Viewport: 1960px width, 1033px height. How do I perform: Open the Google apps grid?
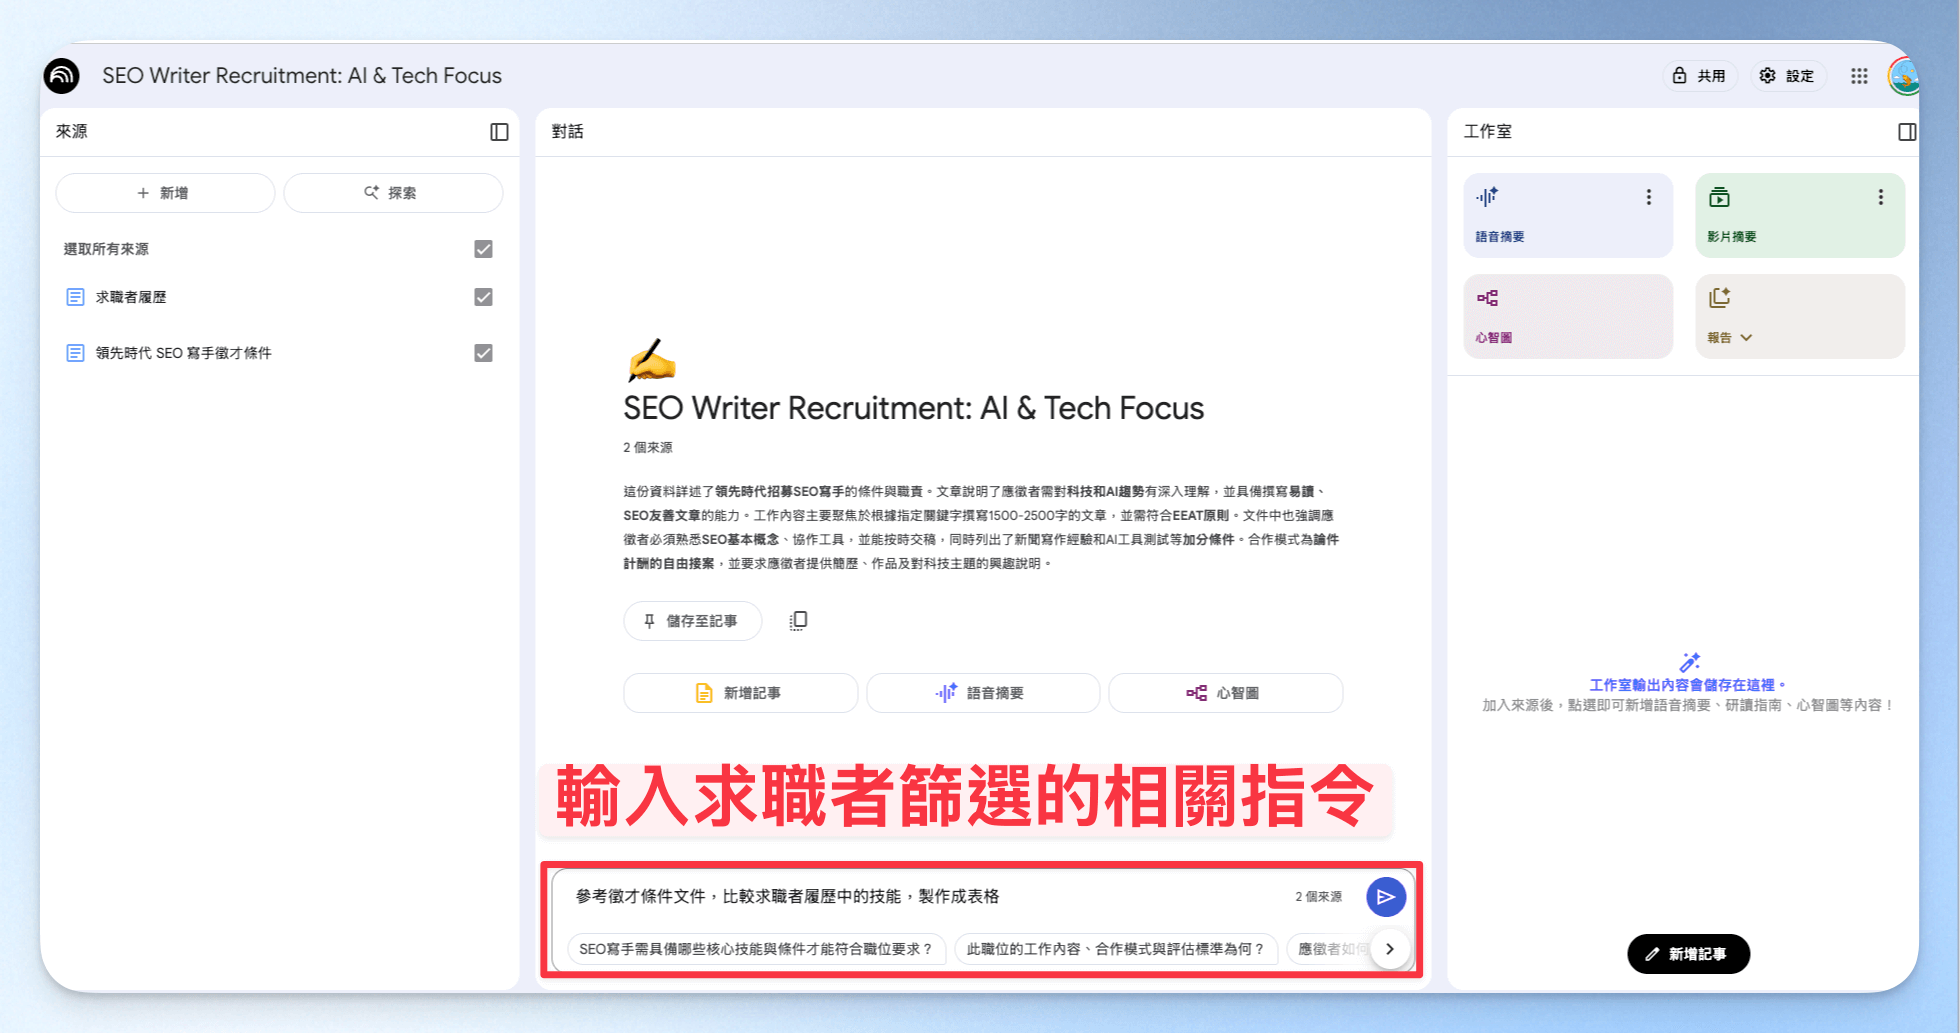coord(1859,76)
